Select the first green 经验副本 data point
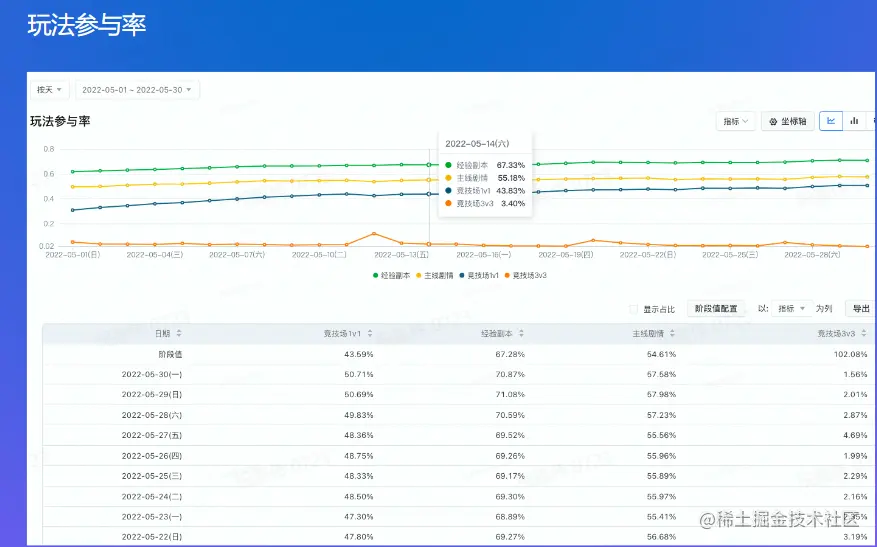 73,172
